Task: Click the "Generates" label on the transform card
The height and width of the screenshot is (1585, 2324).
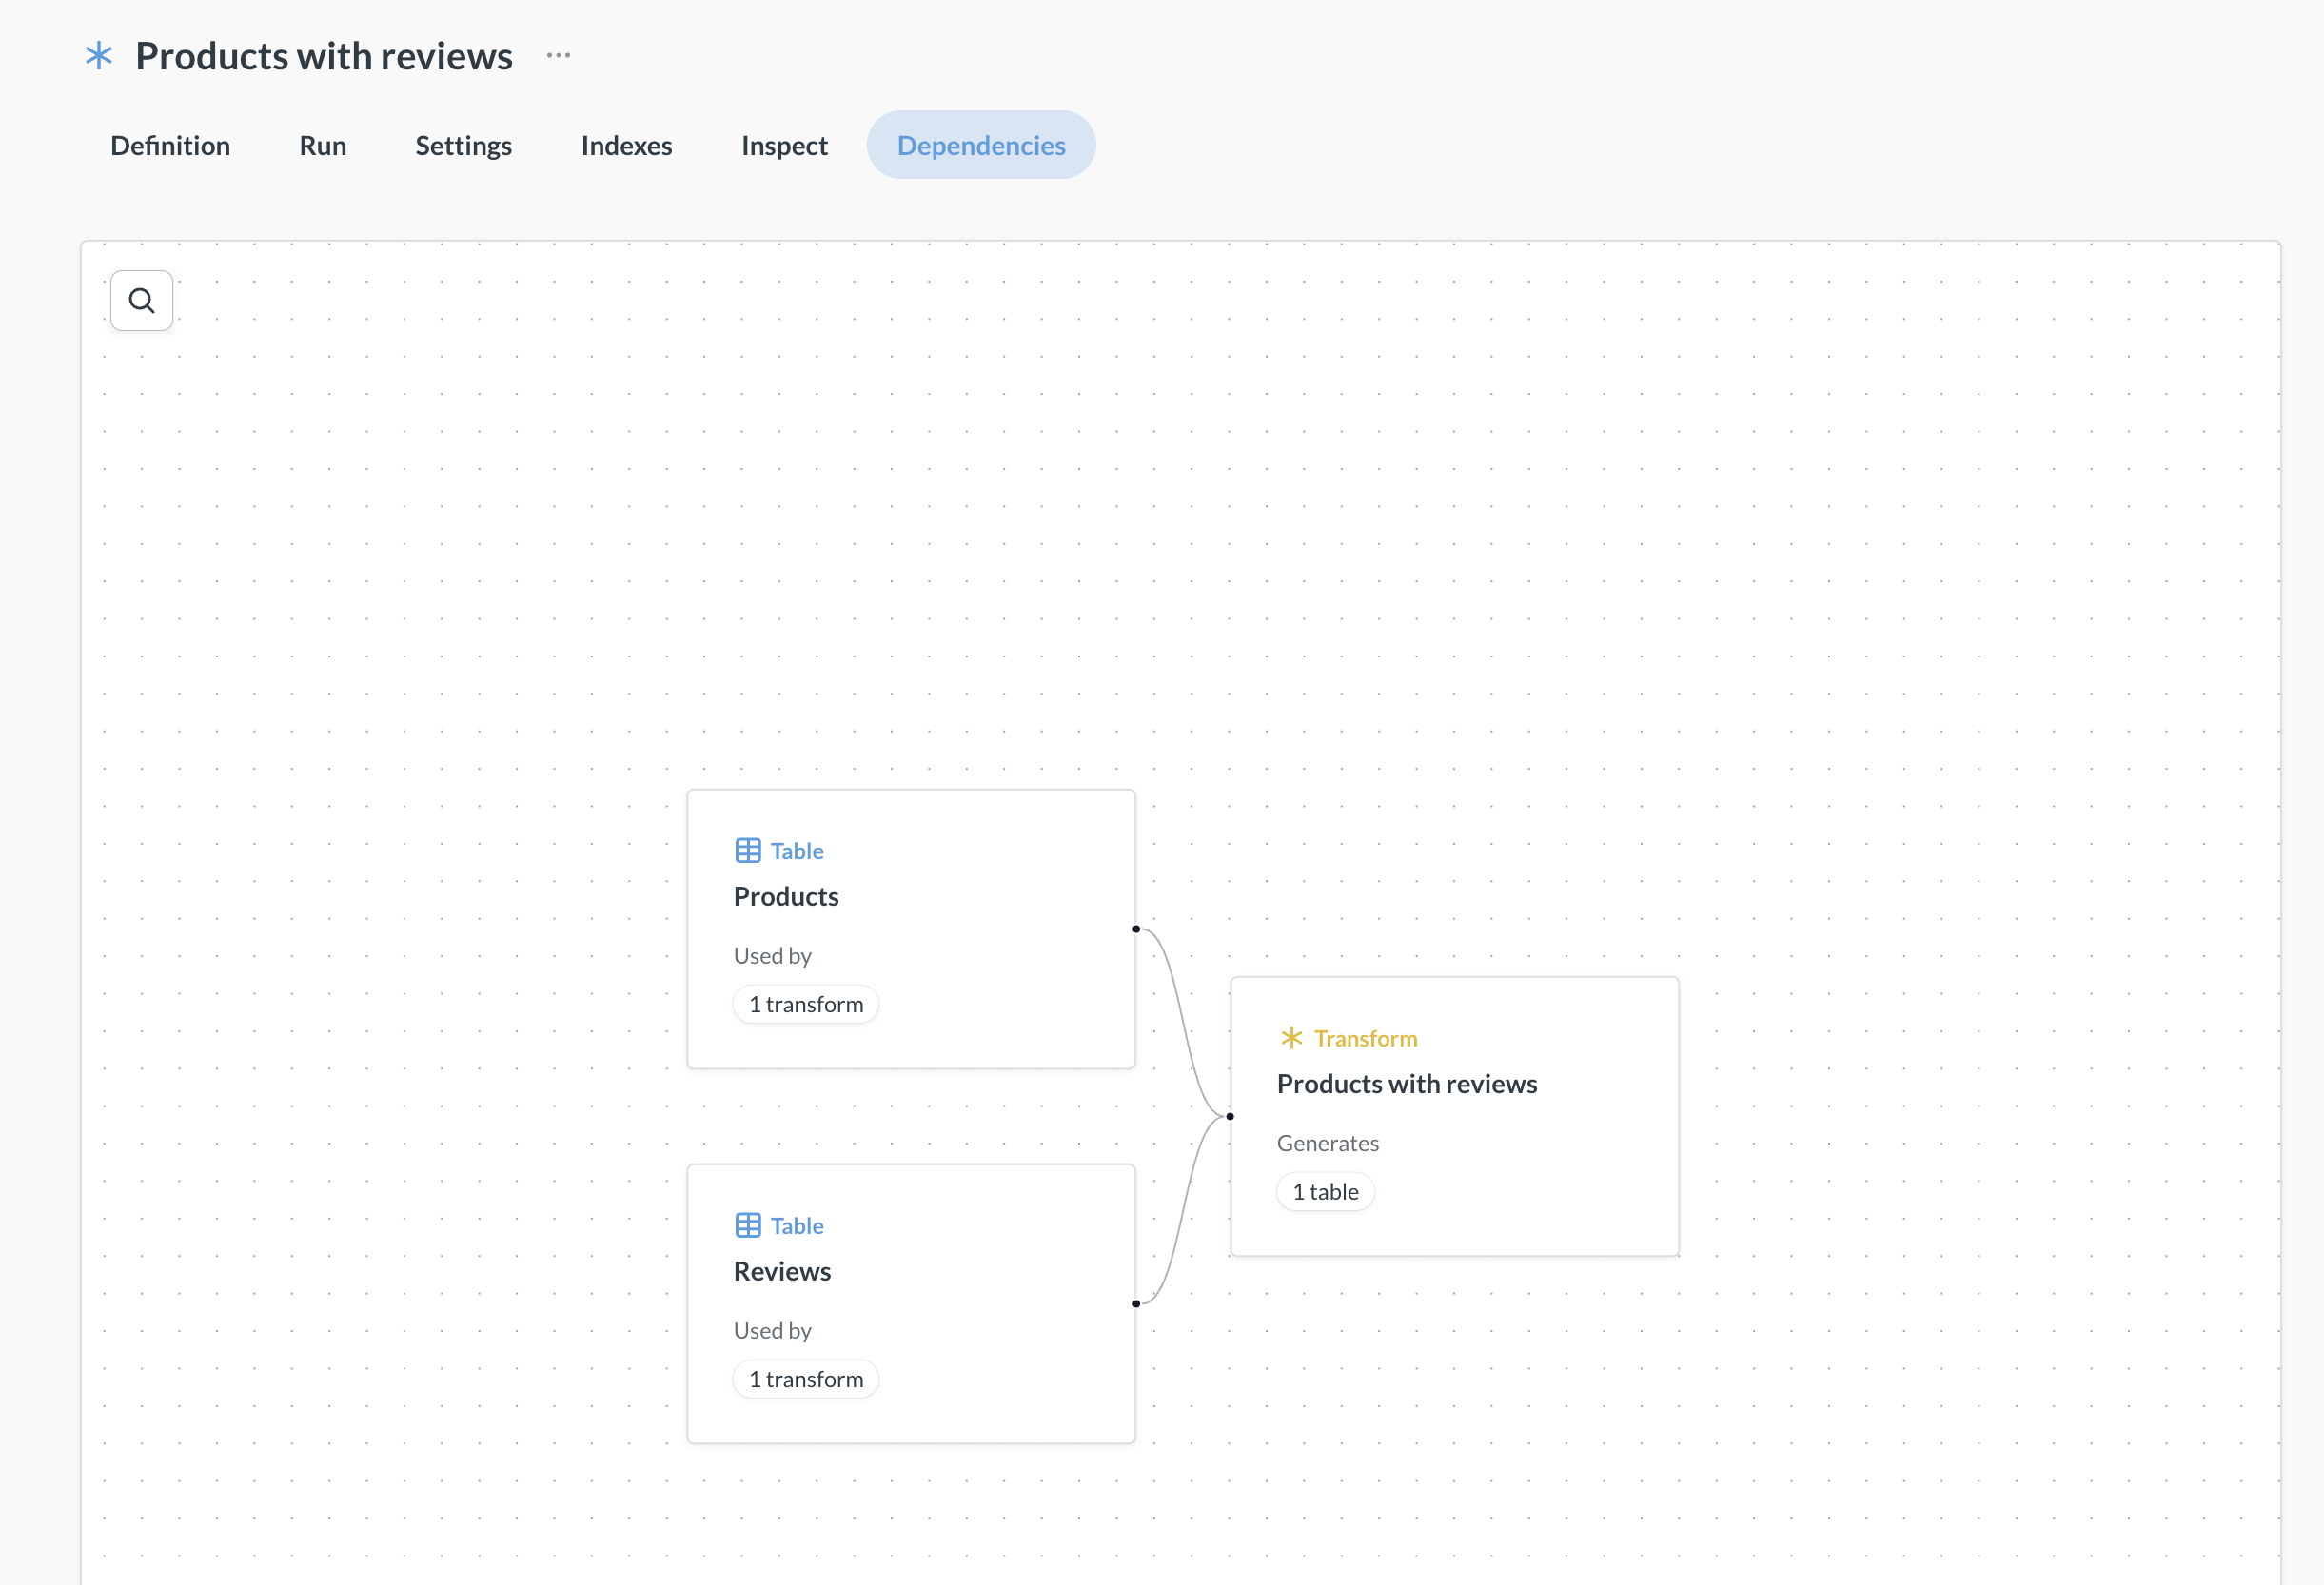Action: coord(1328,1143)
